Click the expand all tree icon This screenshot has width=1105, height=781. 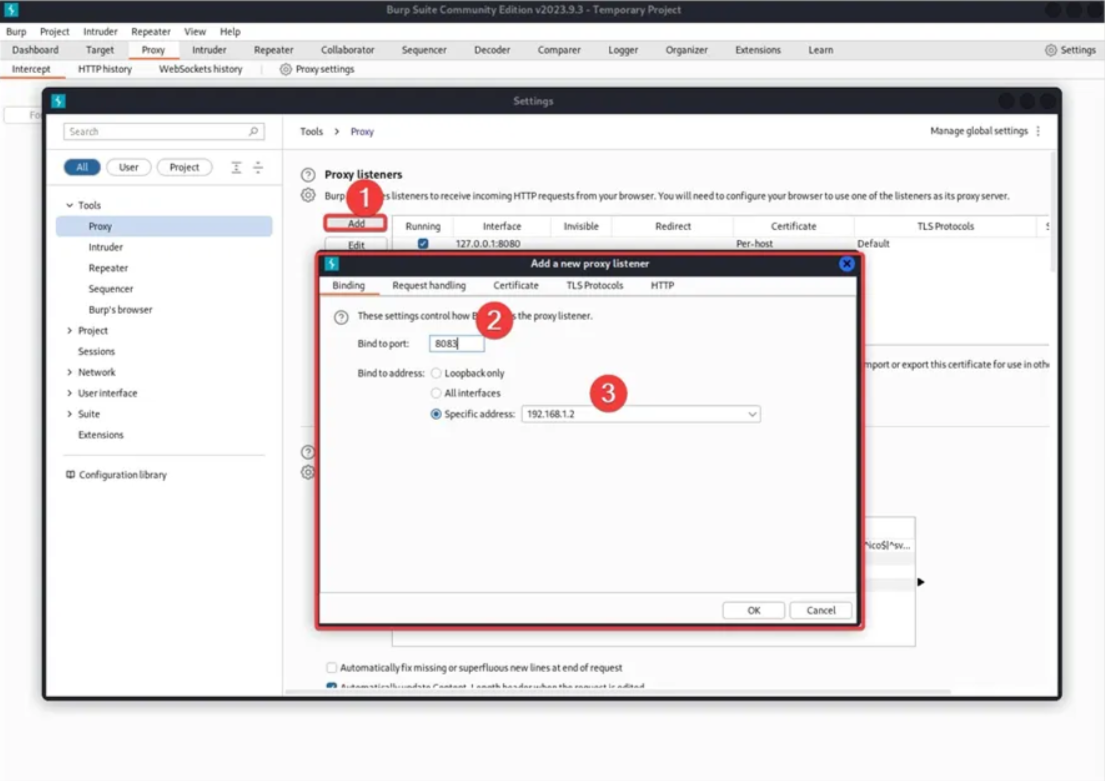[x=236, y=168]
